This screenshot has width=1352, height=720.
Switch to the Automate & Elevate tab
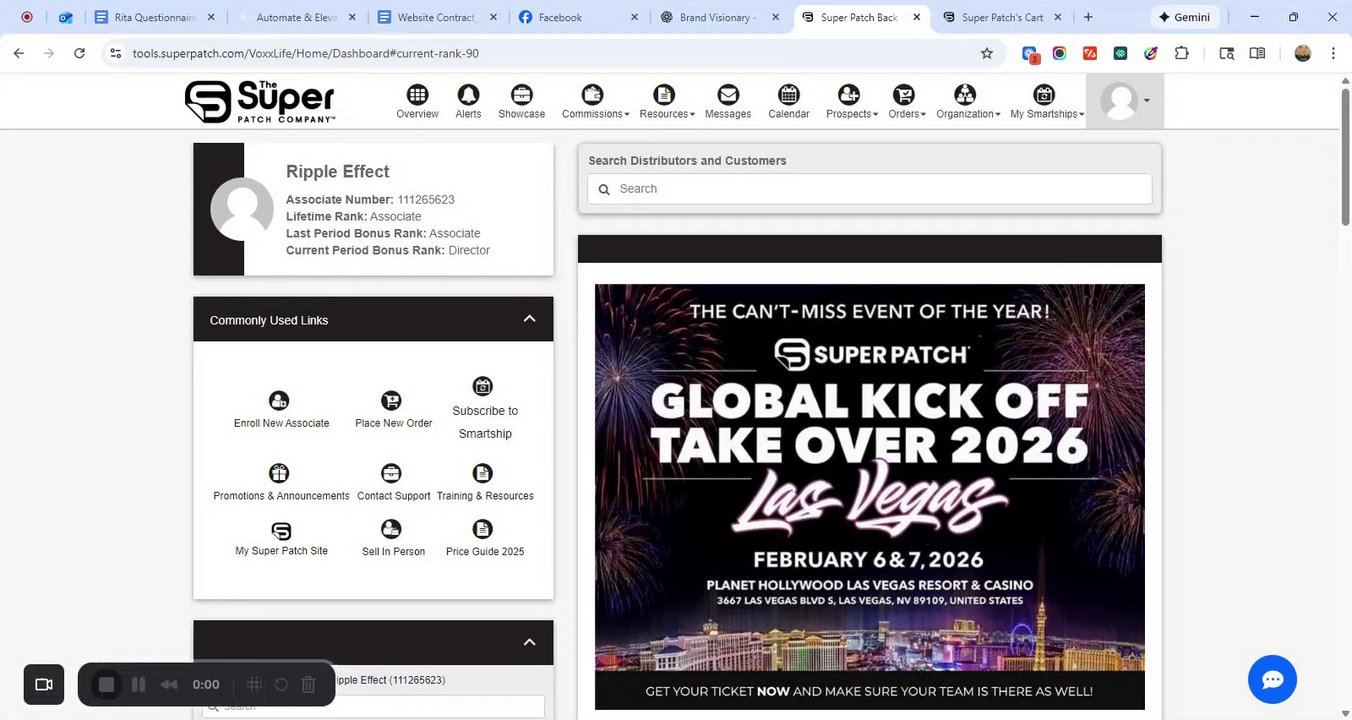click(x=297, y=17)
